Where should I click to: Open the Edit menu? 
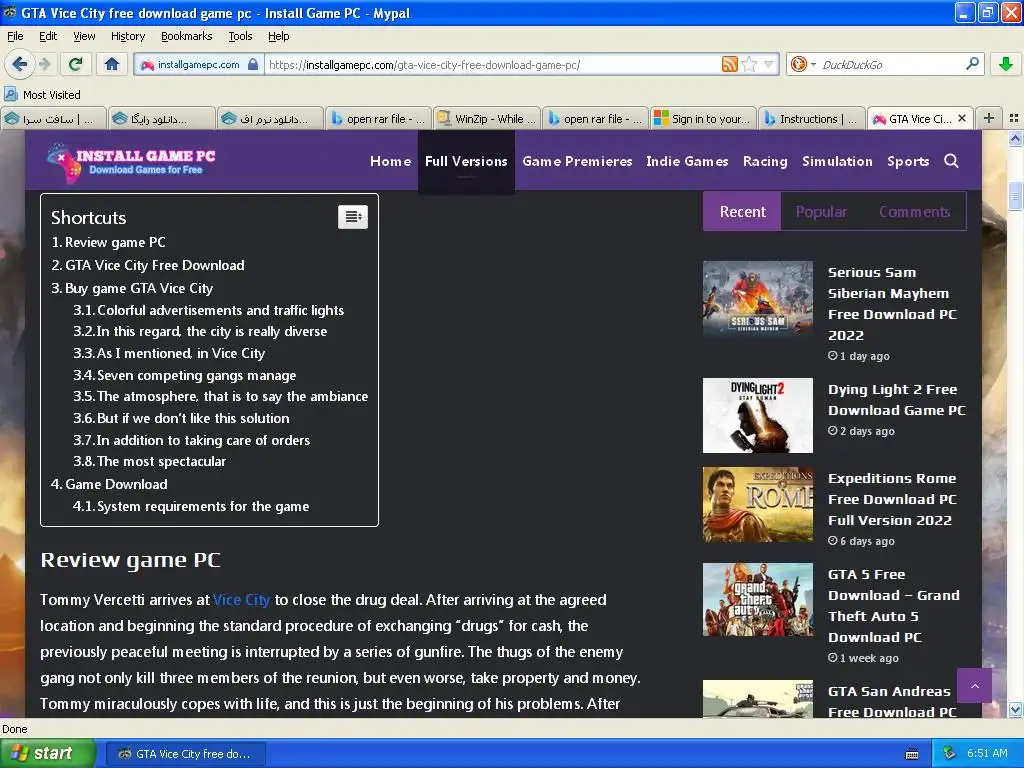(x=48, y=36)
